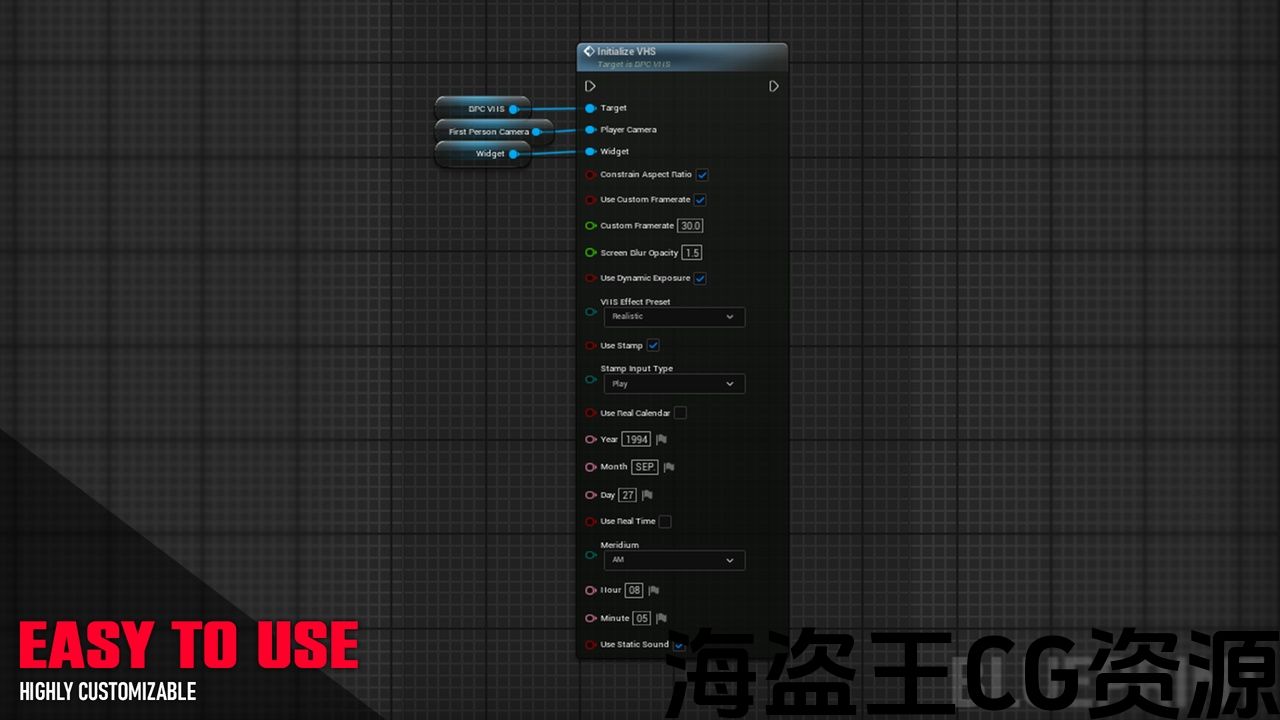The width and height of the screenshot is (1280, 720).
Task: Disable Constrain Aspect Ratio checkbox
Action: pos(702,175)
